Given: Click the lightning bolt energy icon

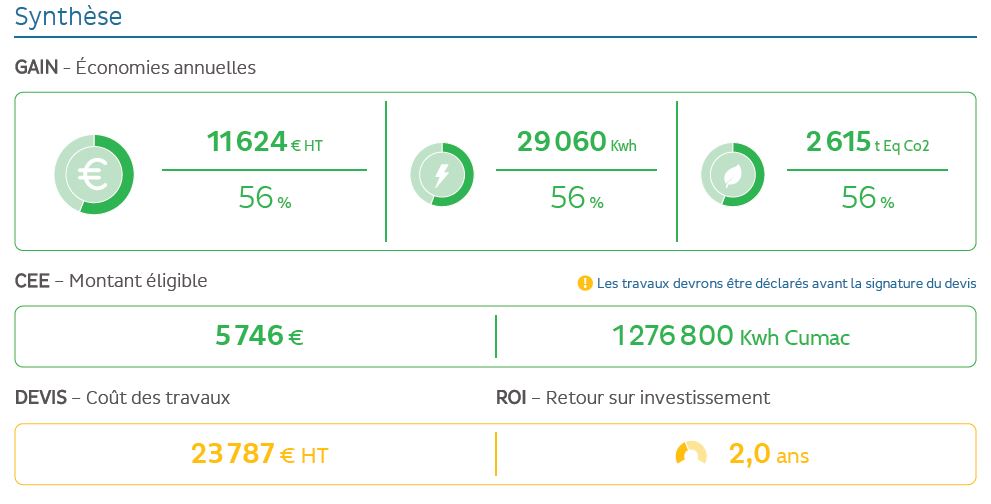Looking at the screenshot, I should coord(442,174).
